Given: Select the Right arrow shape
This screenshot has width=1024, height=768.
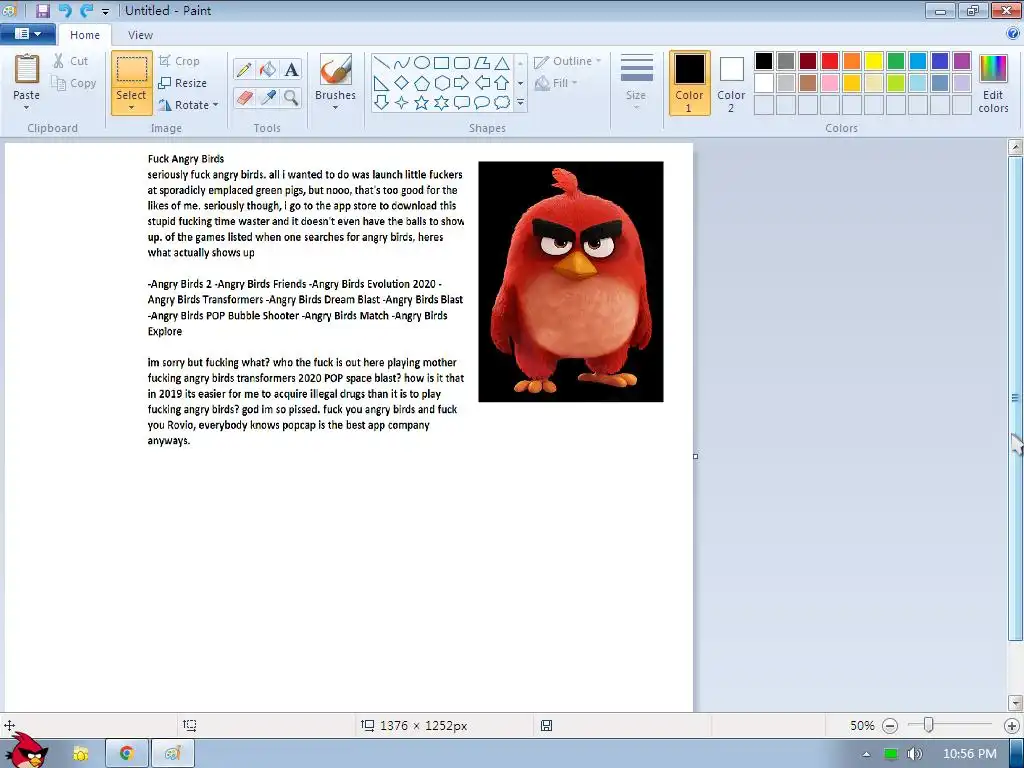Looking at the screenshot, I should coord(462,83).
